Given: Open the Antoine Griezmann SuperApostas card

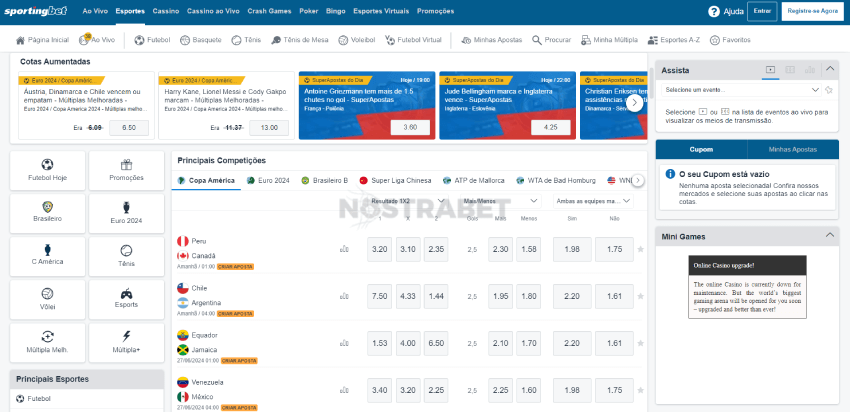Looking at the screenshot, I should coord(367,105).
